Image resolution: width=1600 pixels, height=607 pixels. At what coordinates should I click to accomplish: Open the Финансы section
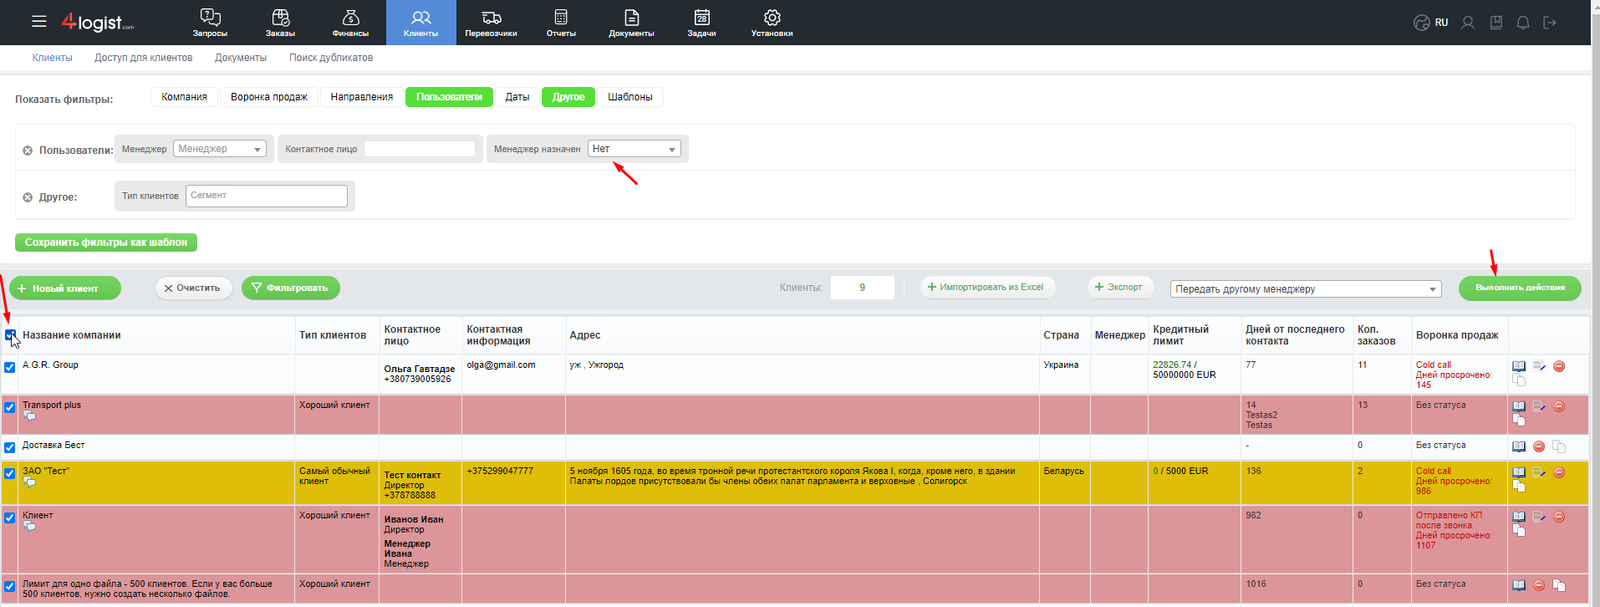point(350,22)
